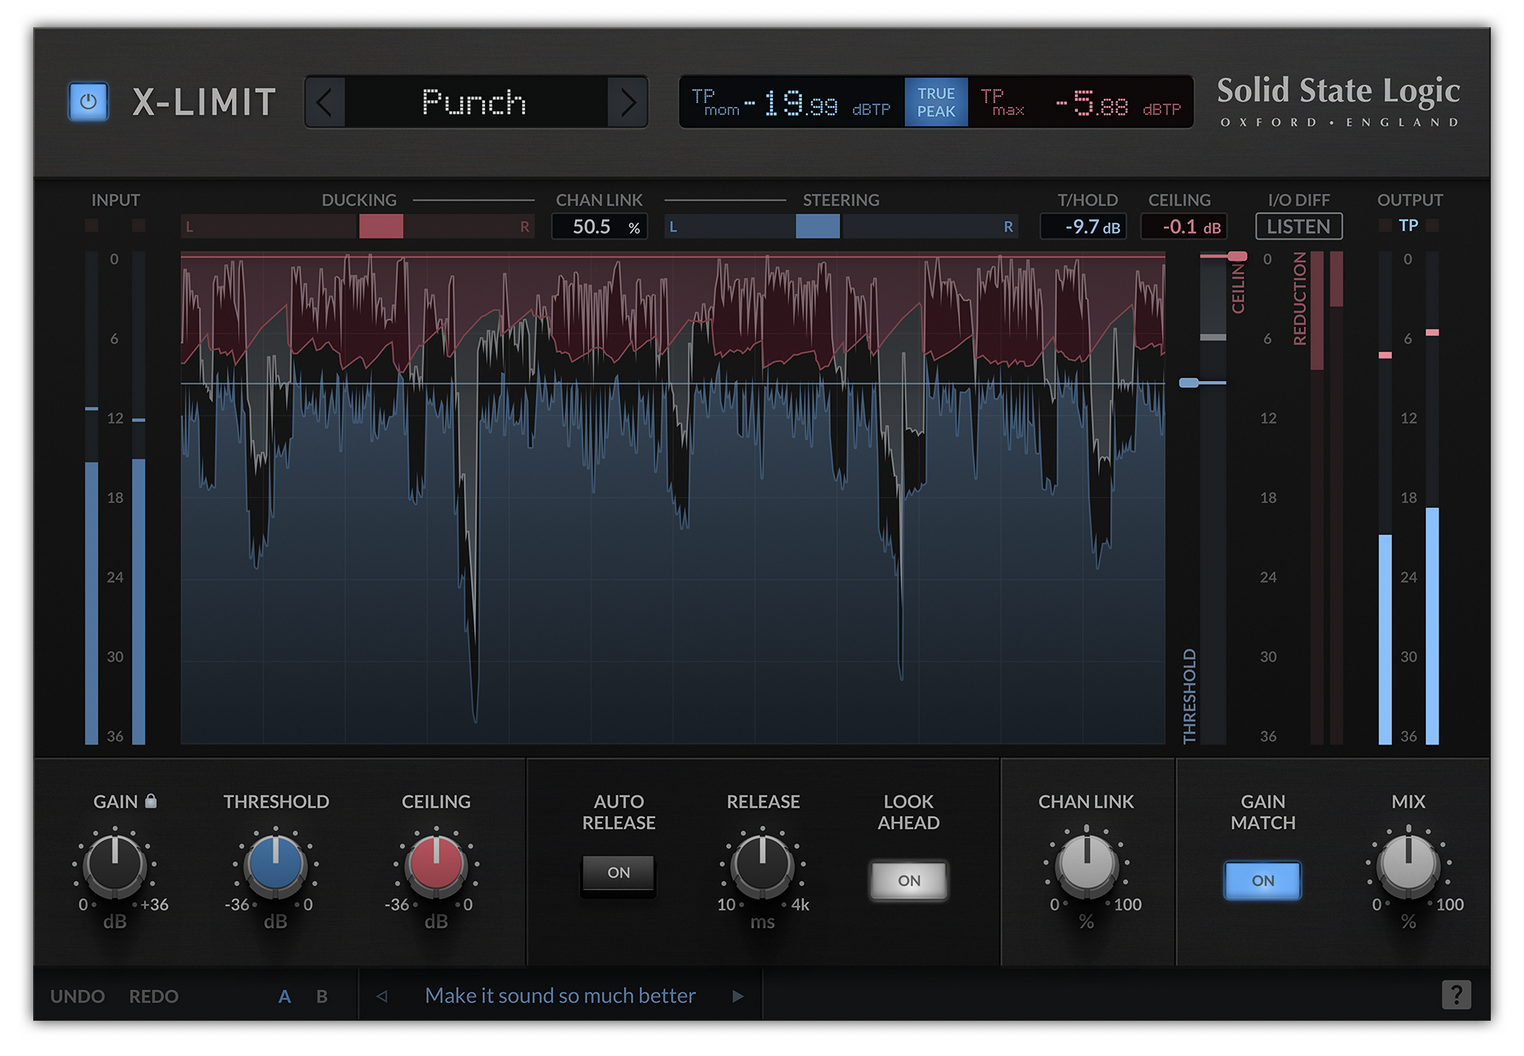Click the gain lock padlock icon
Image resolution: width=1524 pixels, height=1056 pixels.
click(x=151, y=801)
